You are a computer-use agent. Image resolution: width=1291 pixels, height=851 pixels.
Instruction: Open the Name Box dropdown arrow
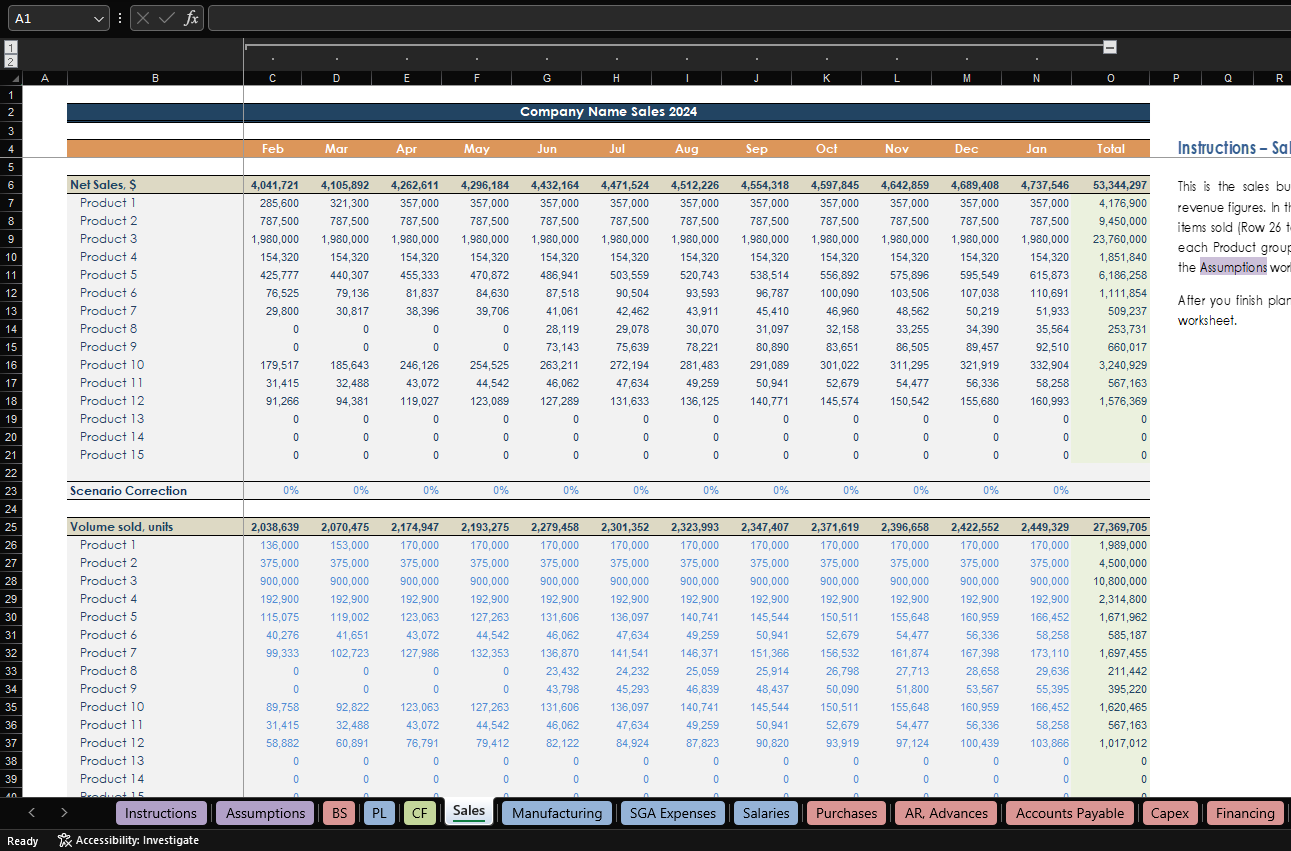99,18
